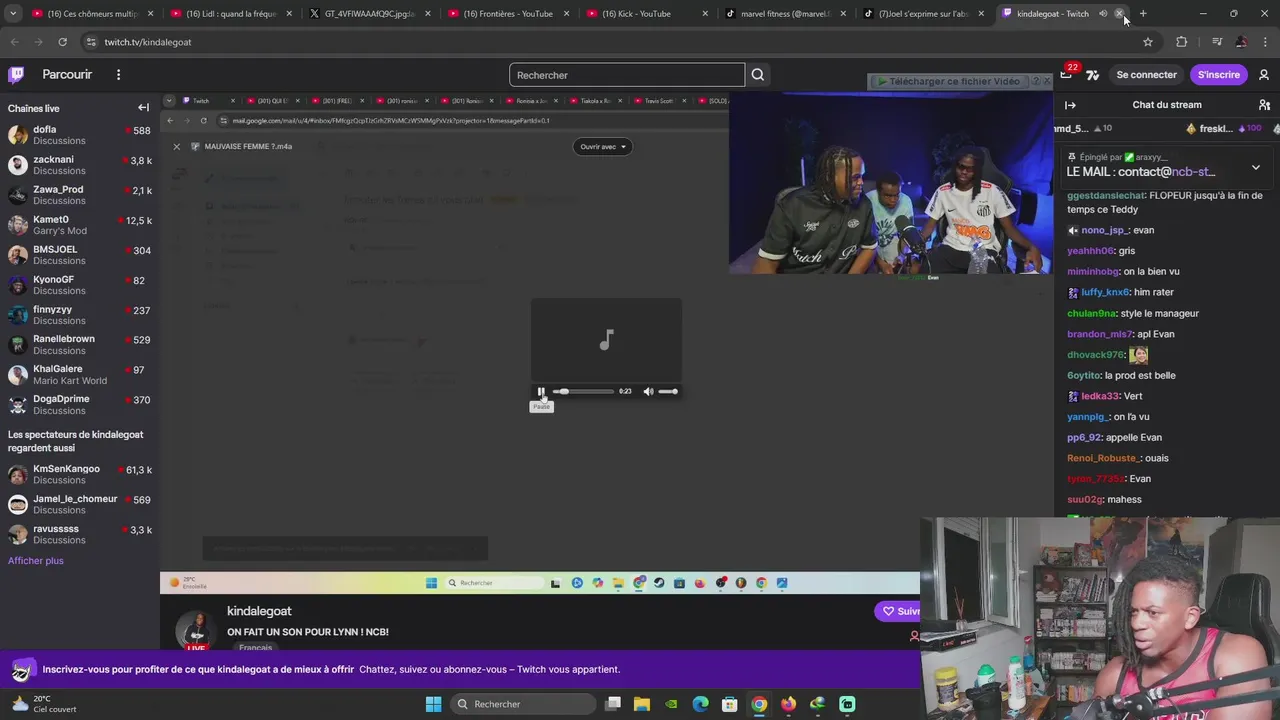Open Firefox from the taskbar

pyautogui.click(x=788, y=704)
